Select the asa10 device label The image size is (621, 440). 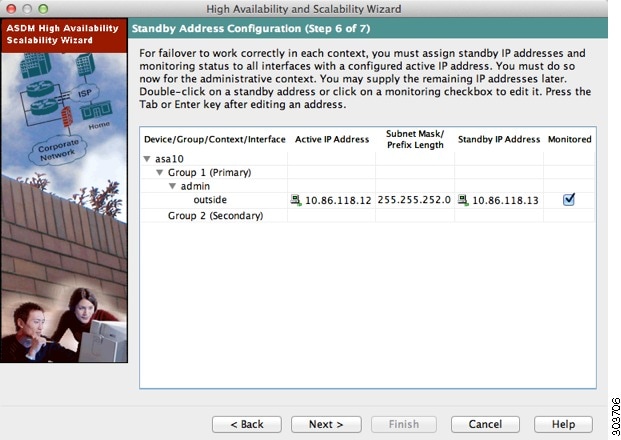tap(169, 159)
